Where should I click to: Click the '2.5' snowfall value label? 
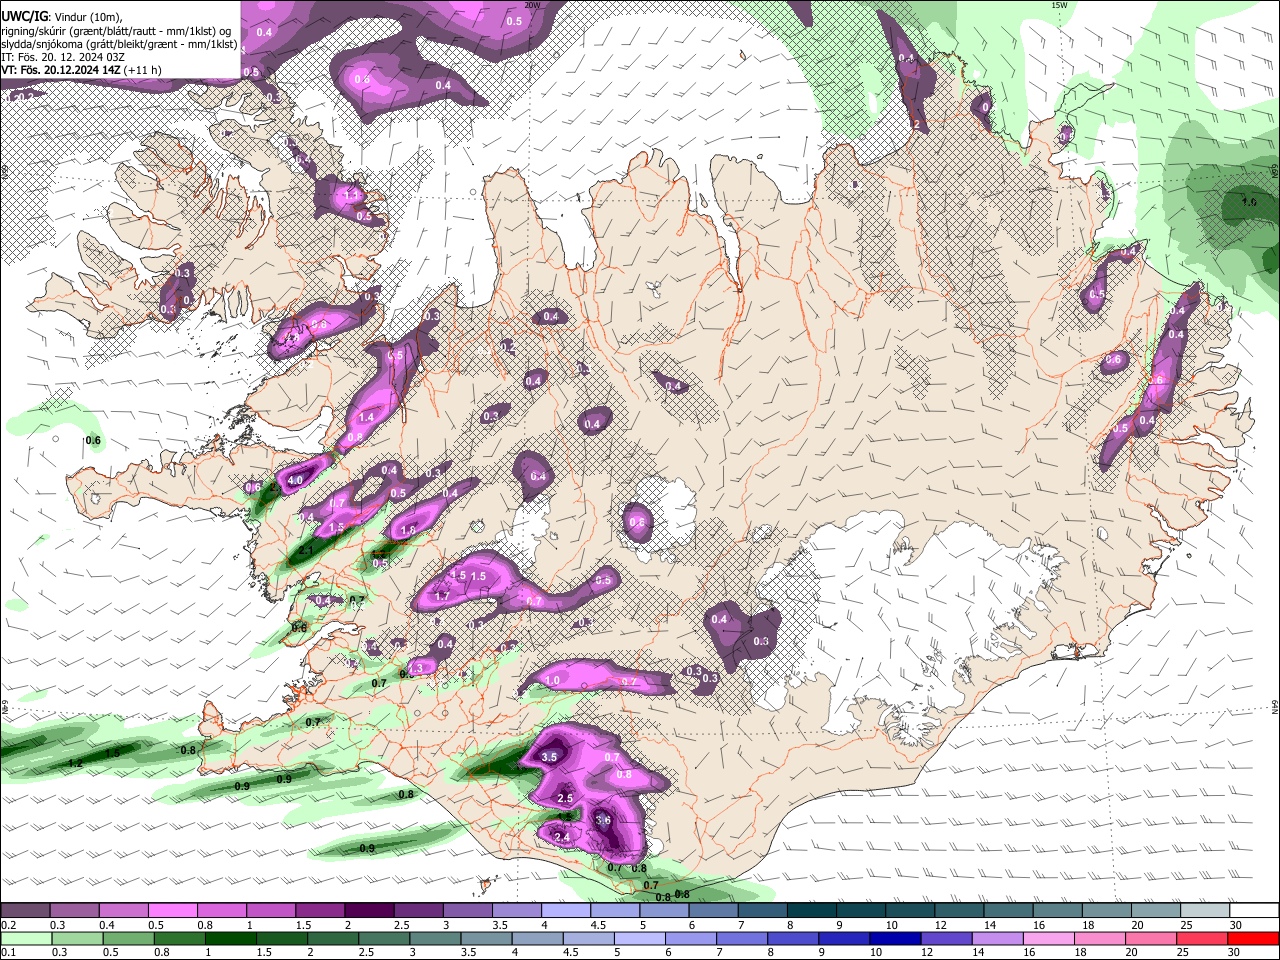pyautogui.click(x=565, y=799)
